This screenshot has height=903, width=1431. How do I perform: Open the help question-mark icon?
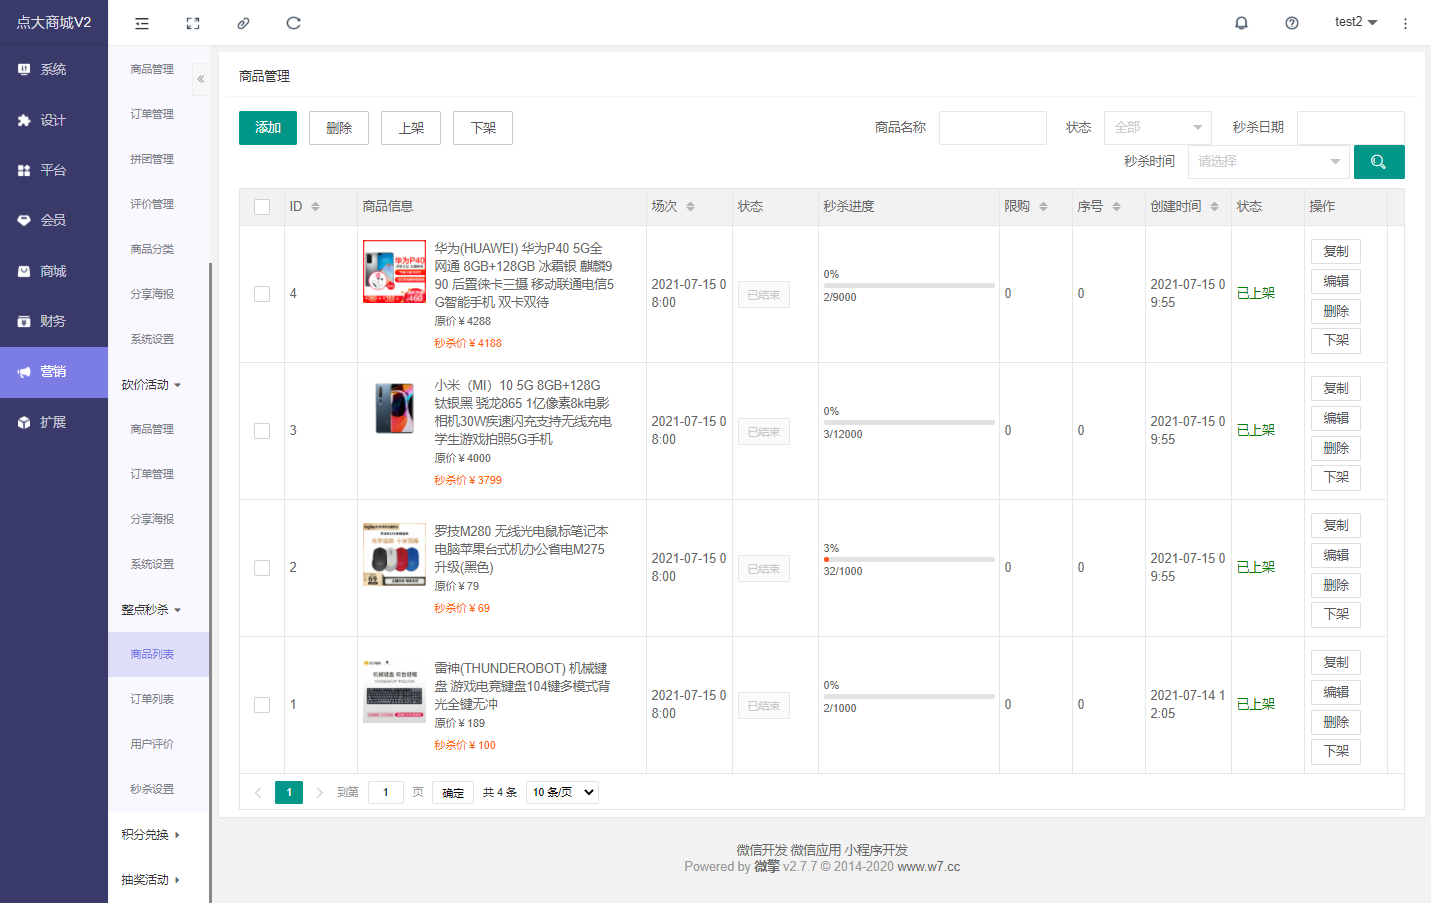point(1292,23)
